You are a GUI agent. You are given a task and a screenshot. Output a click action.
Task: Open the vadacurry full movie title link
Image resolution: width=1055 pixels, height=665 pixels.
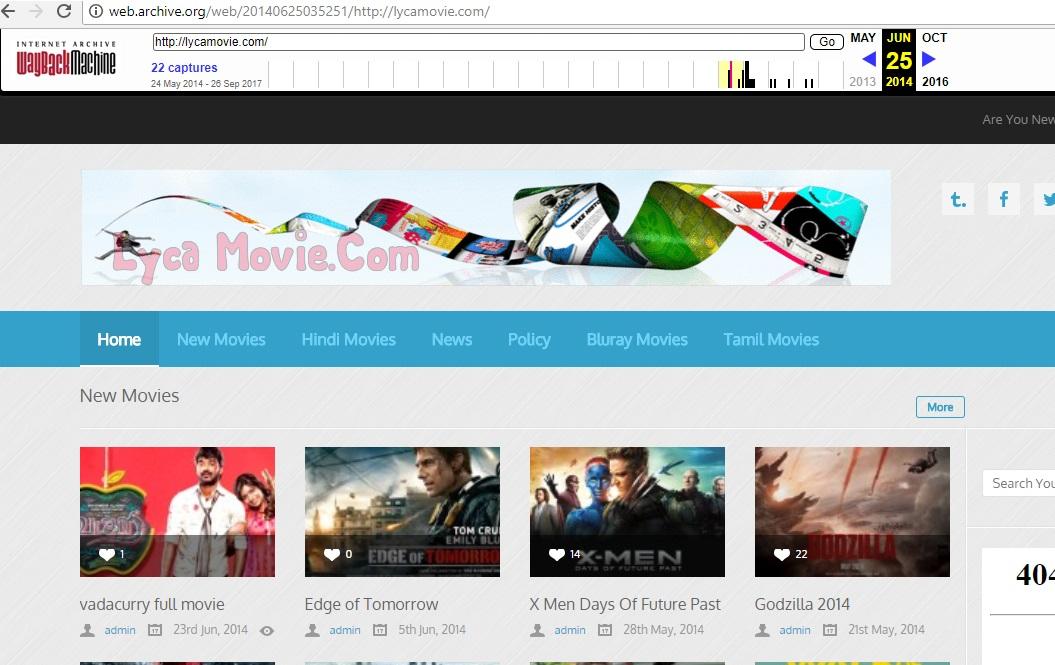[152, 604]
